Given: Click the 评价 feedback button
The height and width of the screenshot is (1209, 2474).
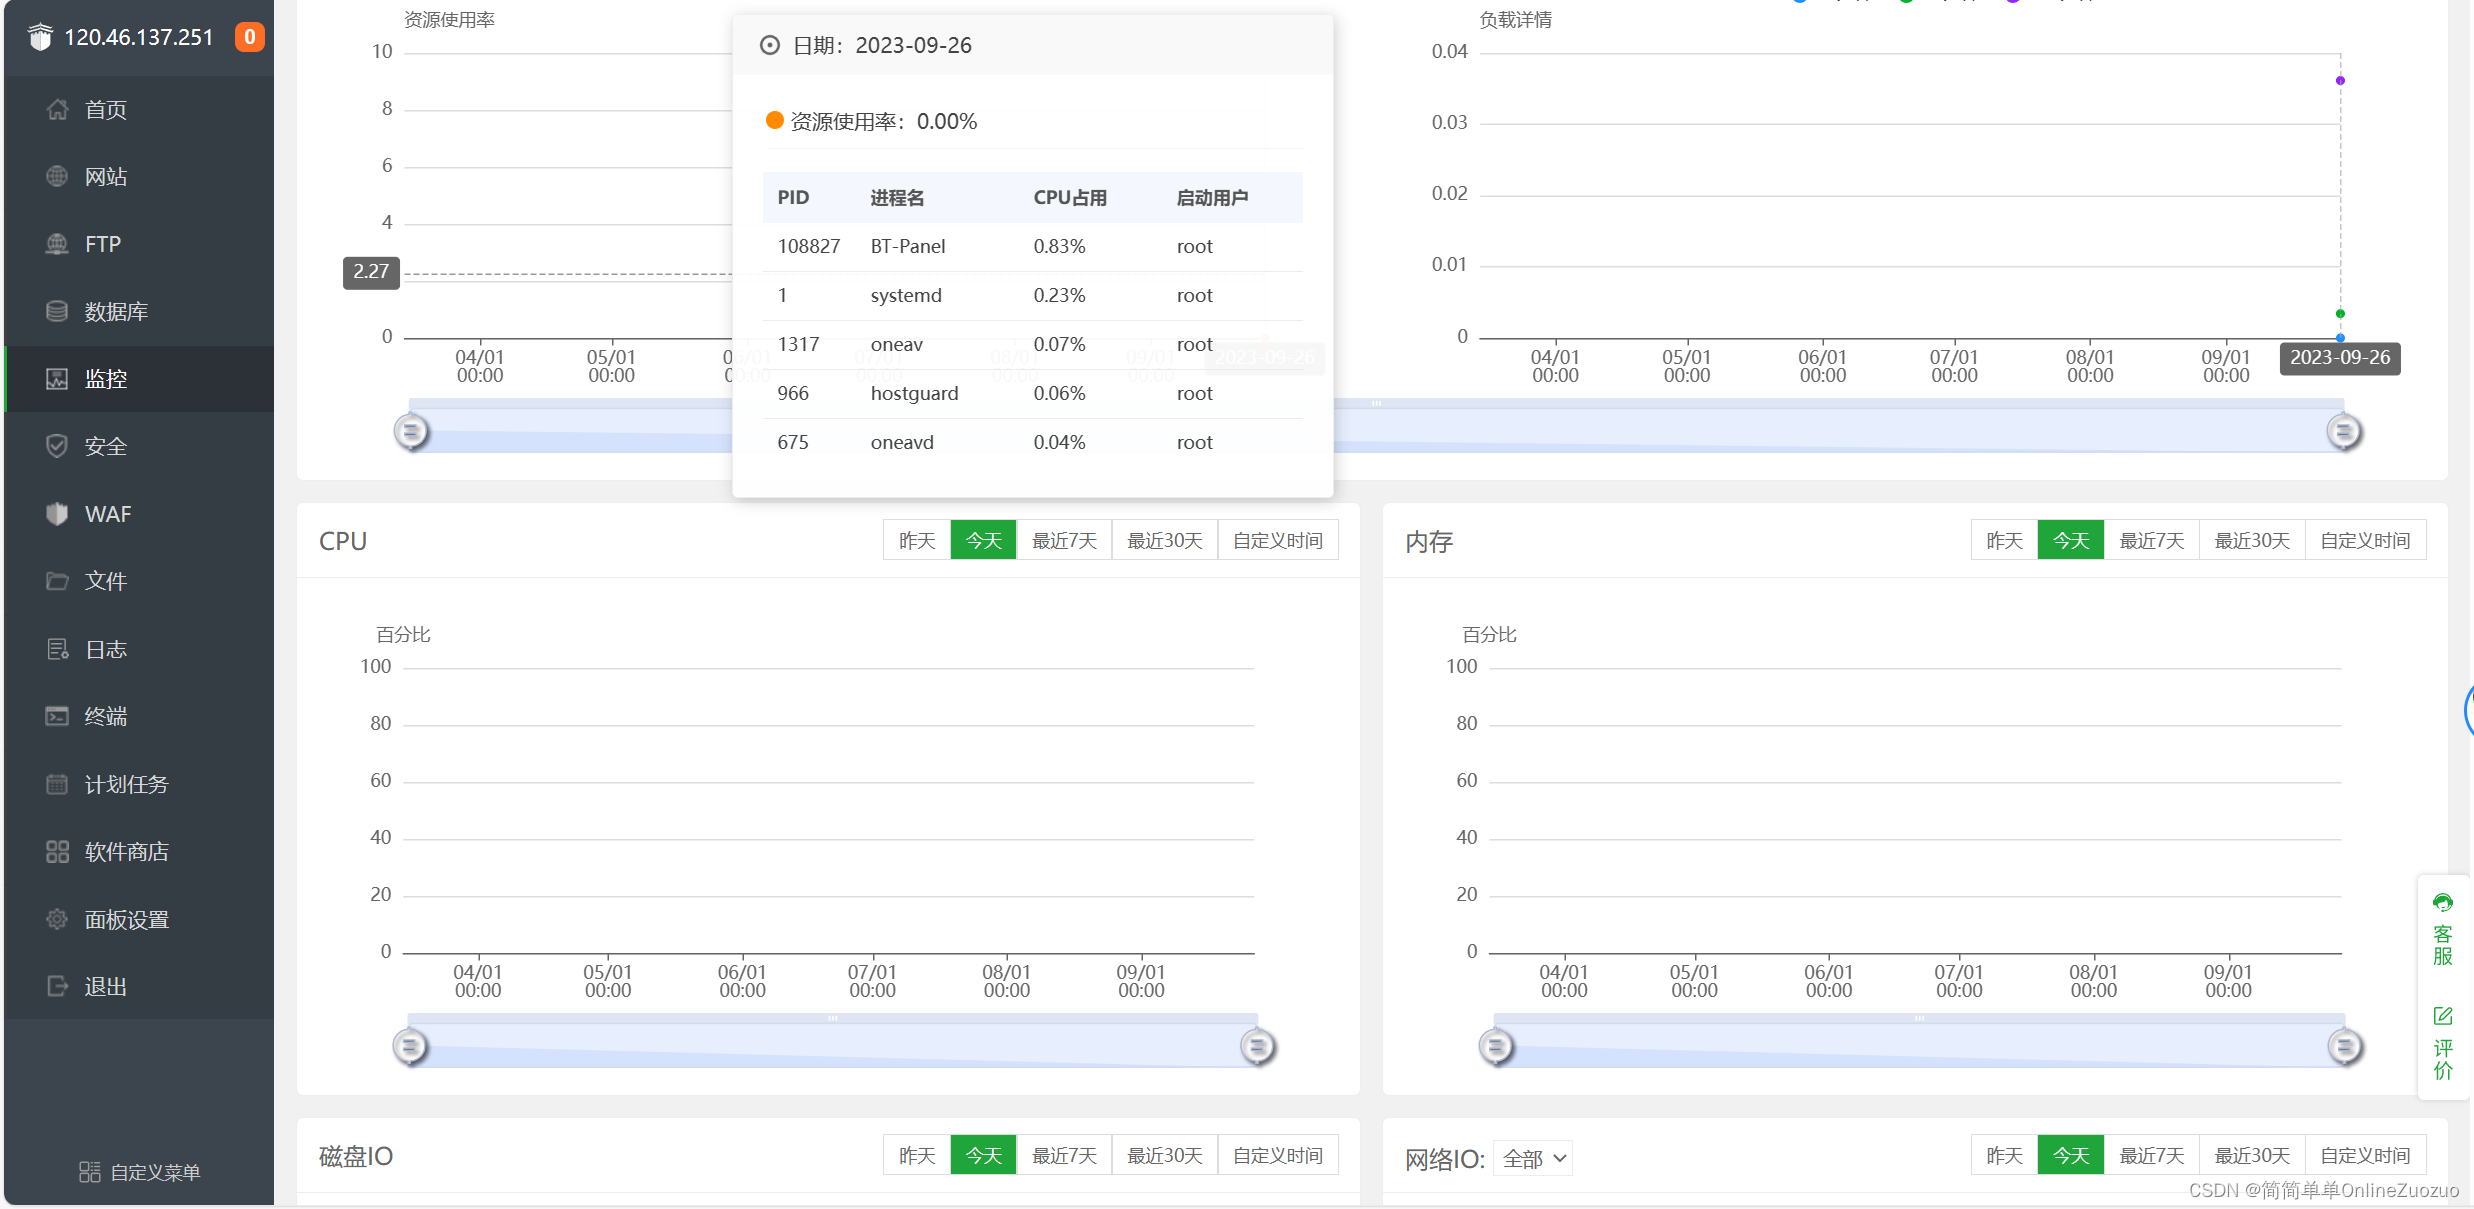Looking at the screenshot, I should click(2443, 1044).
